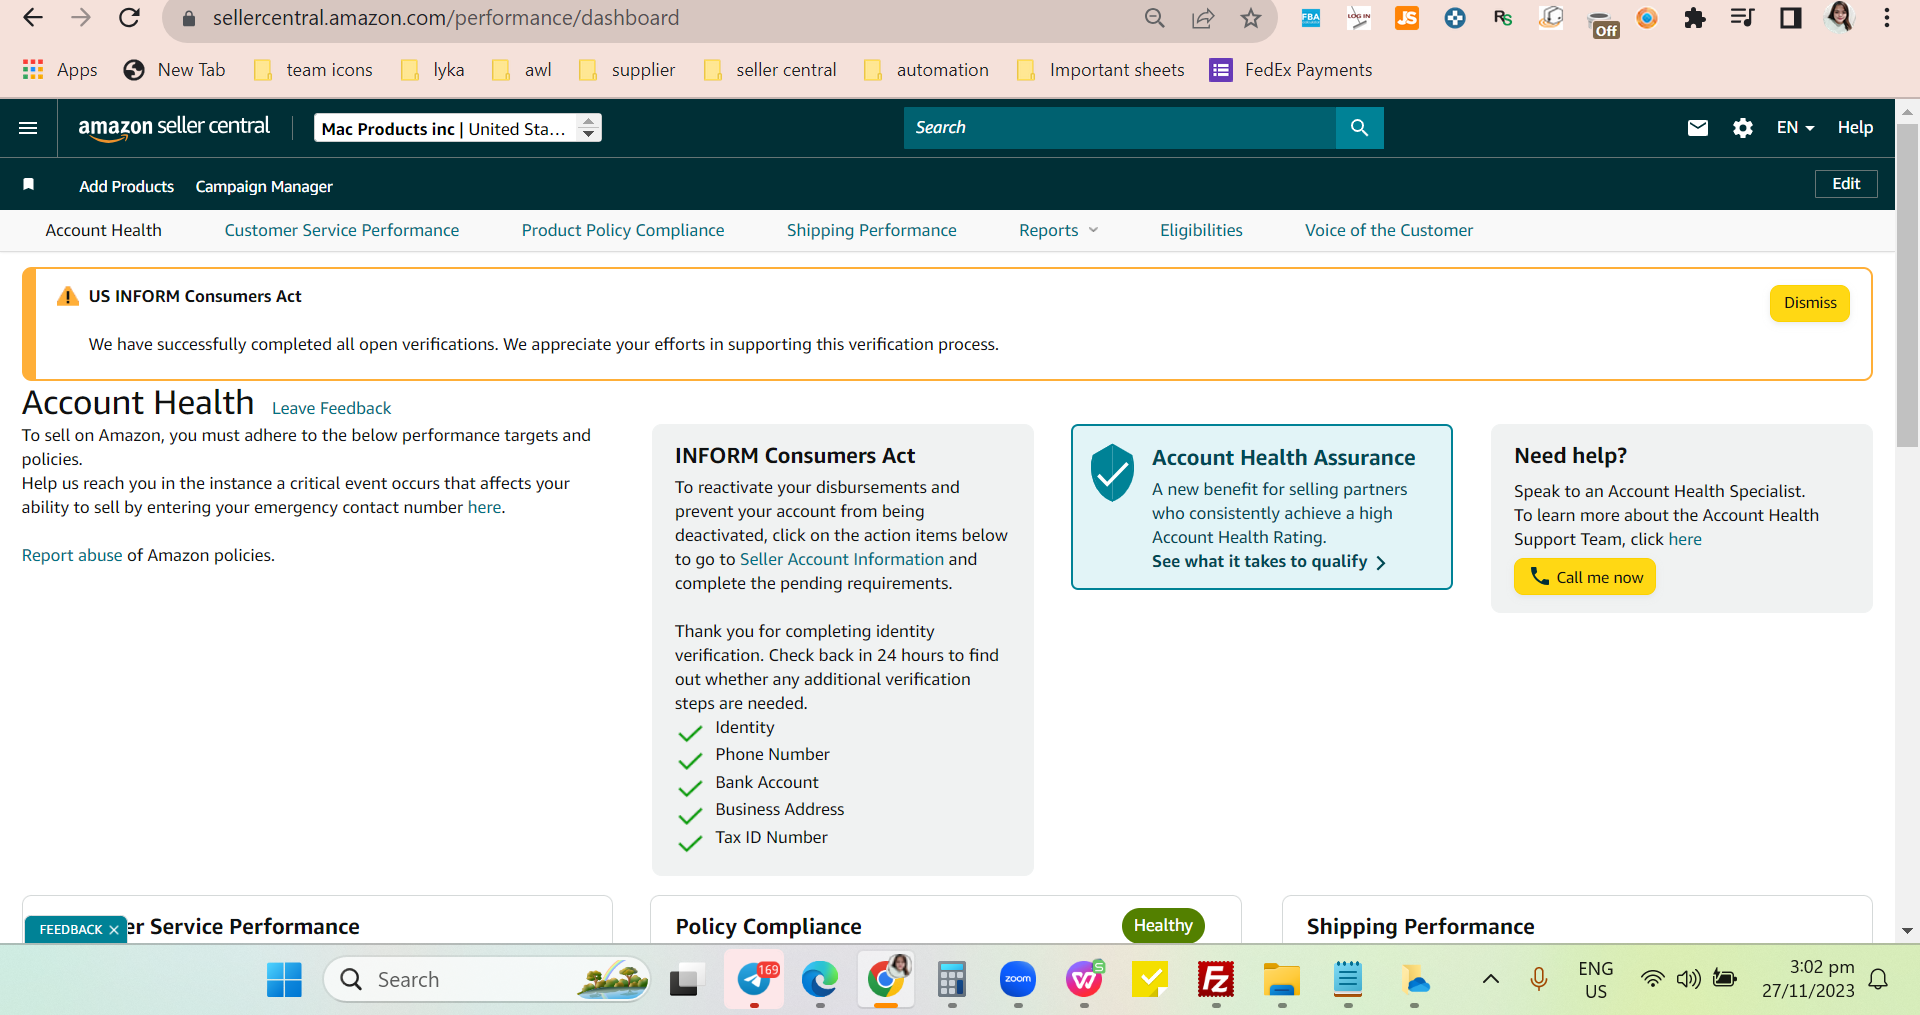Open the settings gear icon
The width and height of the screenshot is (1920, 1015).
[1743, 128]
